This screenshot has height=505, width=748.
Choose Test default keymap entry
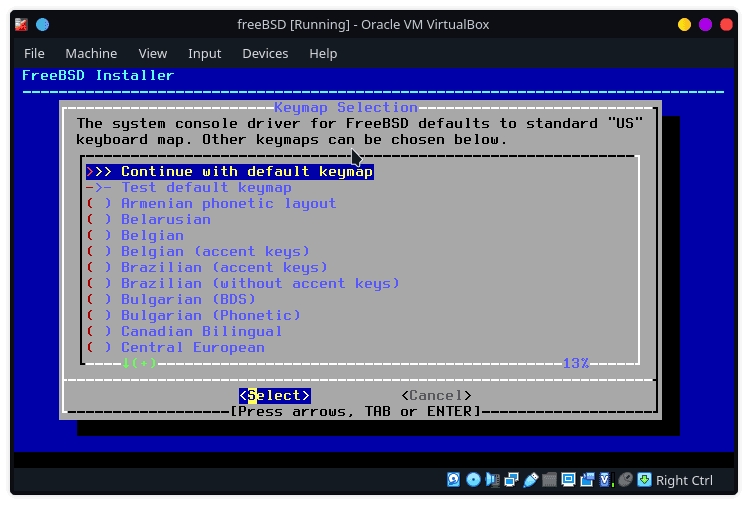[x=189, y=187]
